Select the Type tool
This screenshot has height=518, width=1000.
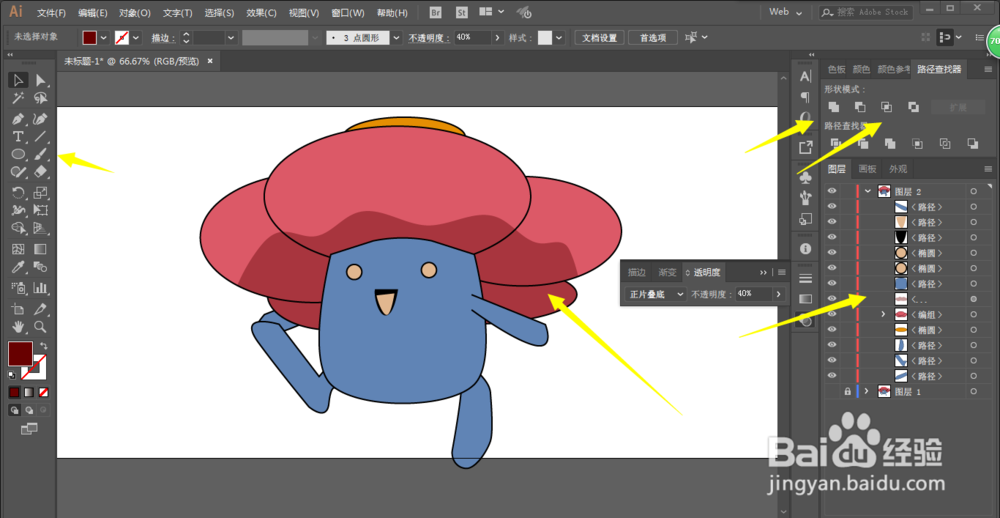click(x=18, y=137)
